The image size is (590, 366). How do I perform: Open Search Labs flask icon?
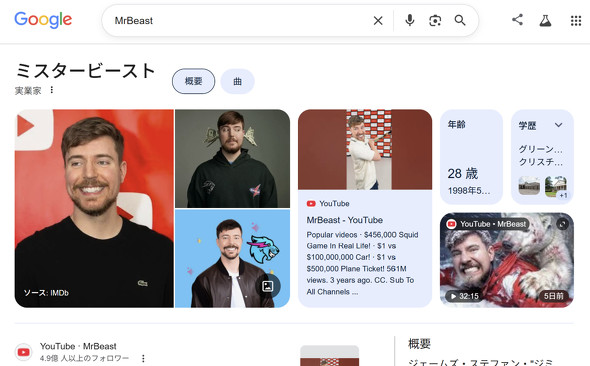[545, 20]
